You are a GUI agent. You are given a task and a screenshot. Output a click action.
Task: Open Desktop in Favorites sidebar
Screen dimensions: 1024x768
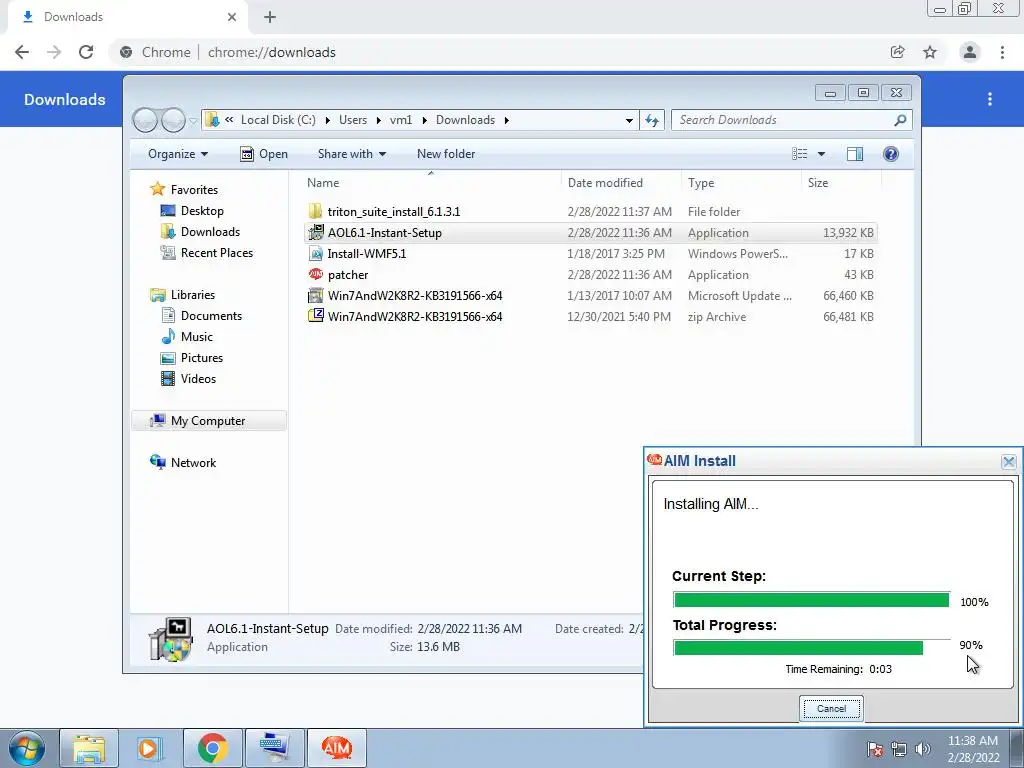[x=202, y=210]
